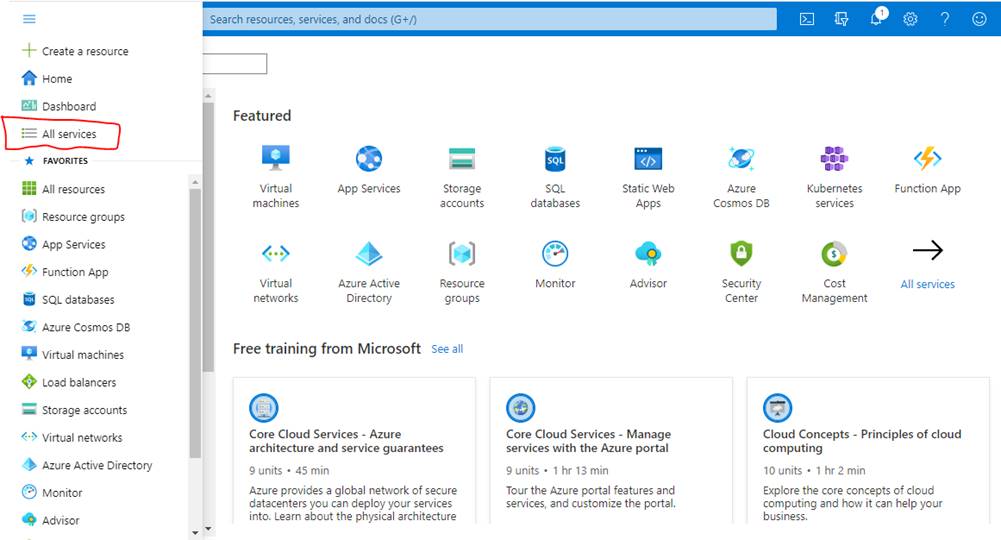Open Advisor in sidebar favorites

click(x=50, y=520)
